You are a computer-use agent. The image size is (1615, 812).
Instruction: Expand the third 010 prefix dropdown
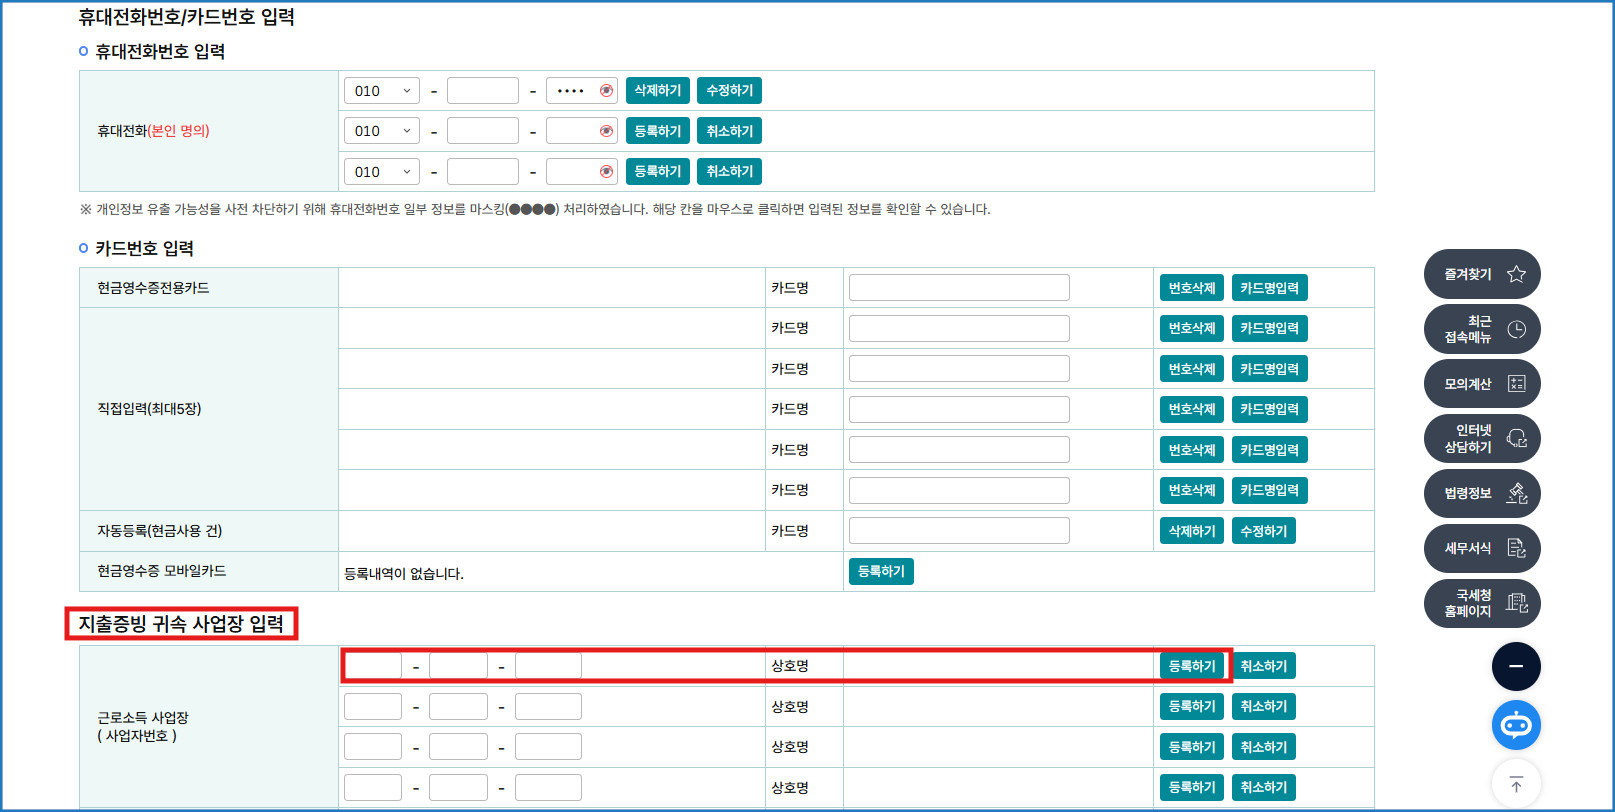382,172
